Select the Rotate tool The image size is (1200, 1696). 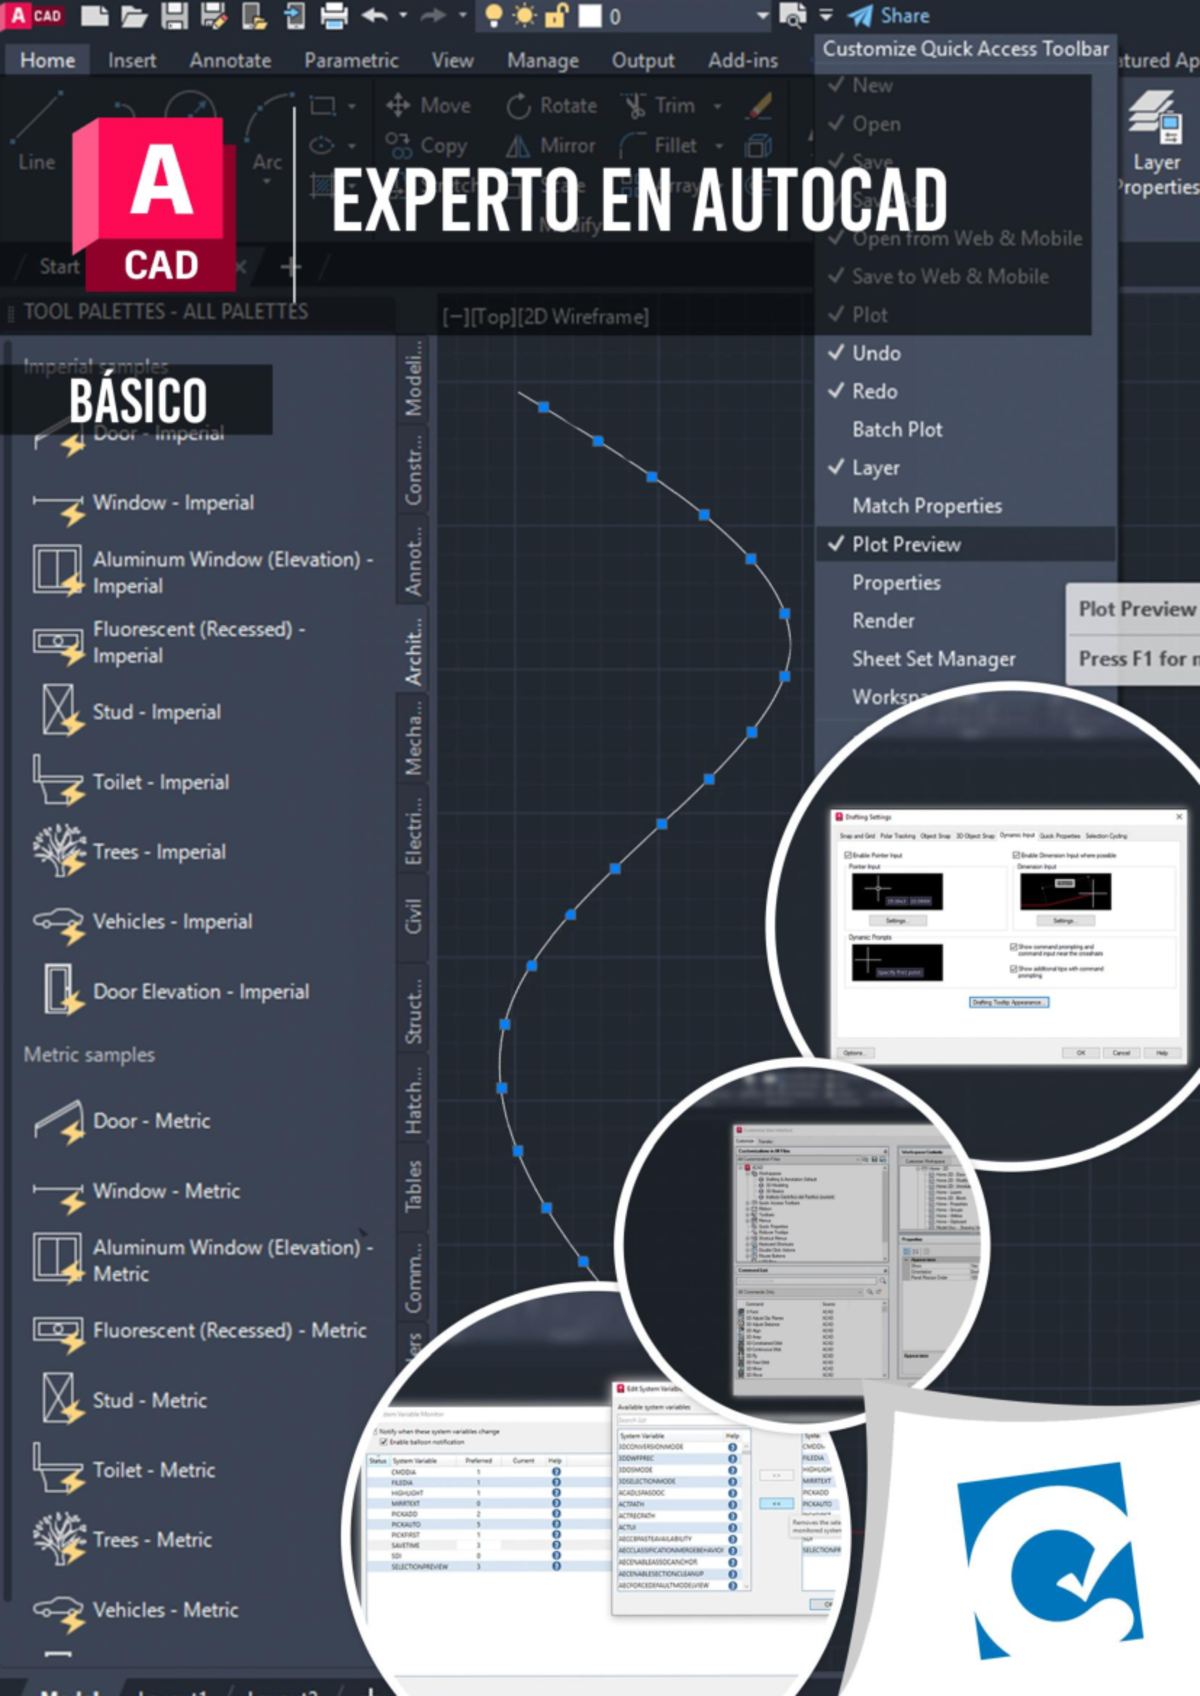551,105
